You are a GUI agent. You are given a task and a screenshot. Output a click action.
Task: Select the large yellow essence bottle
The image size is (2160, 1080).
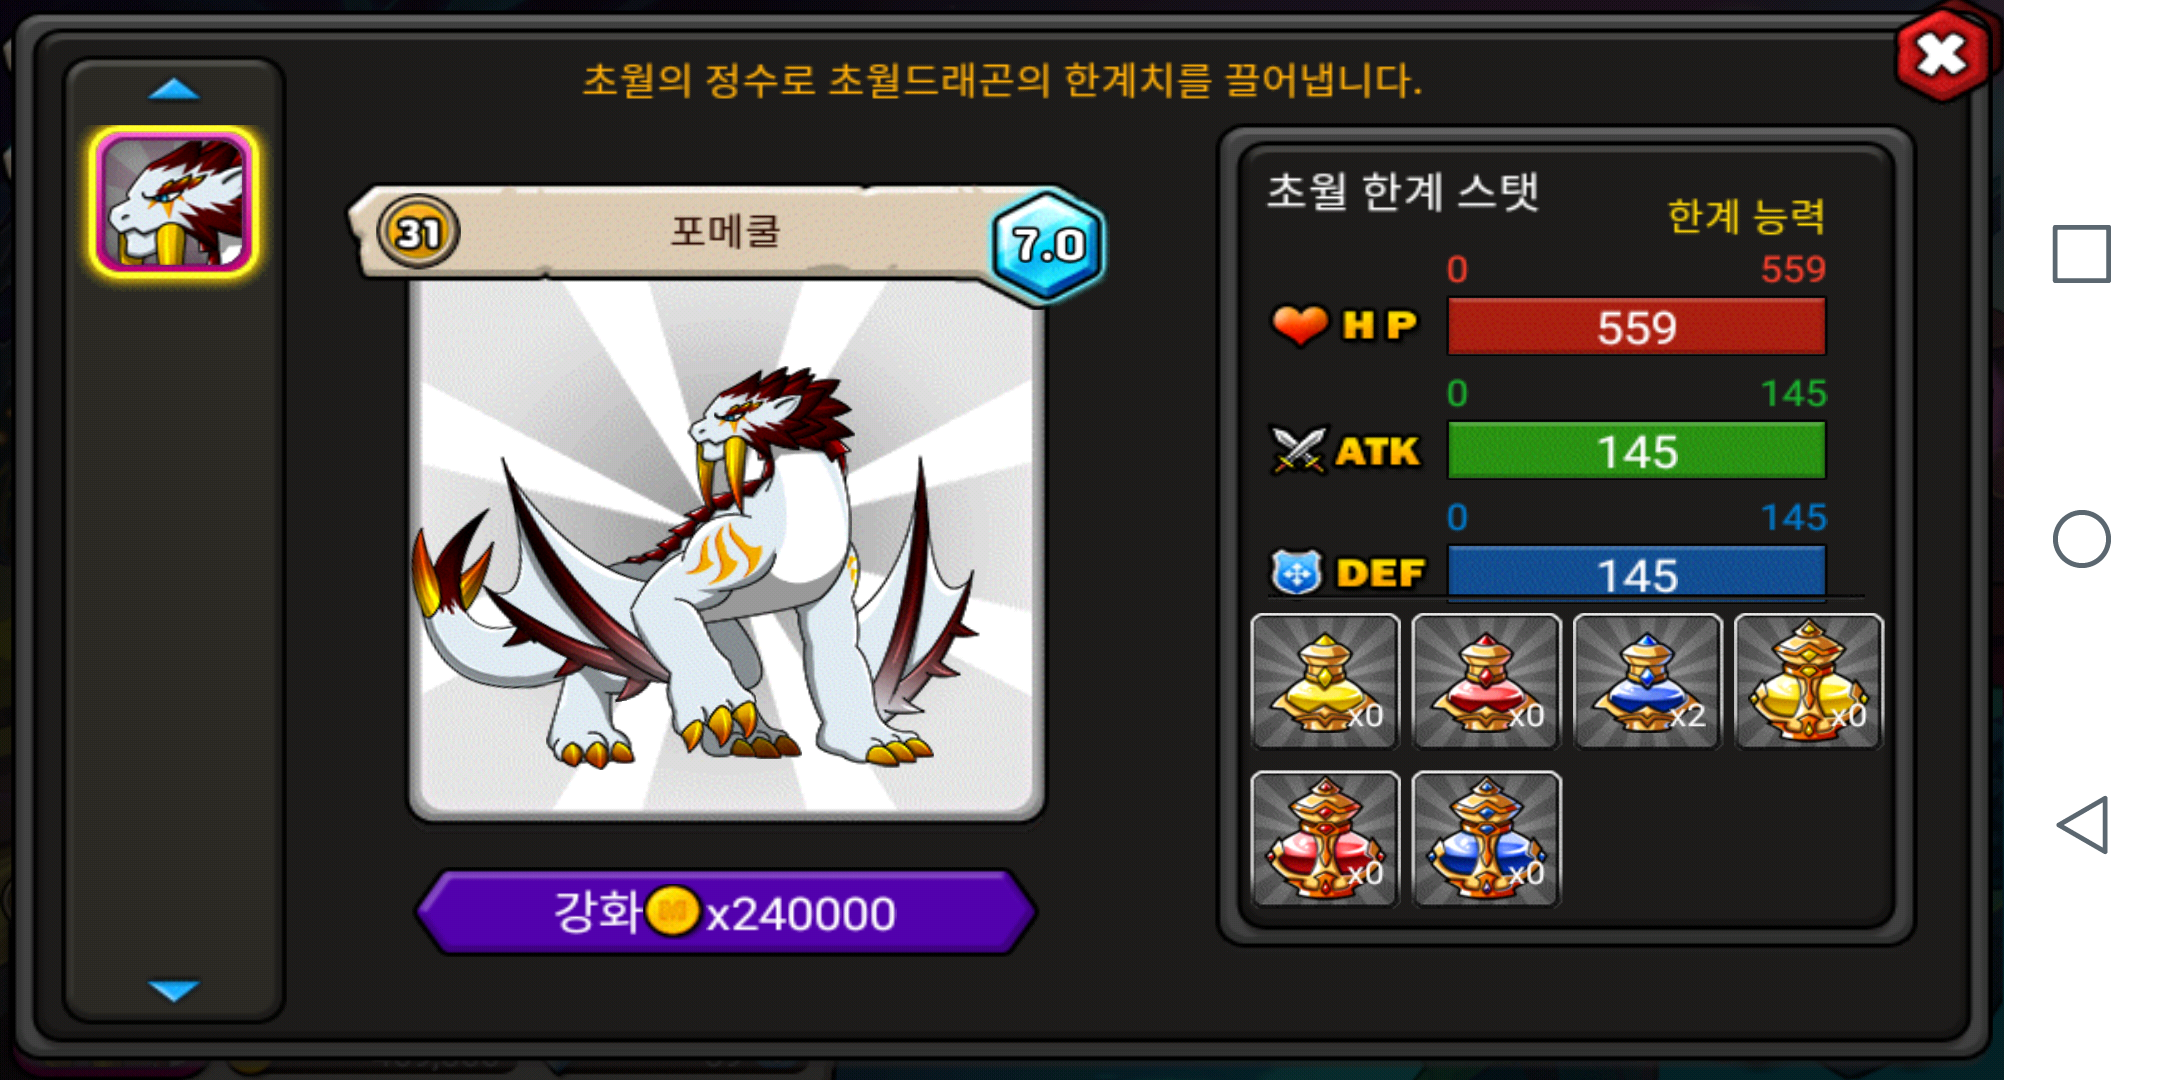(1808, 681)
